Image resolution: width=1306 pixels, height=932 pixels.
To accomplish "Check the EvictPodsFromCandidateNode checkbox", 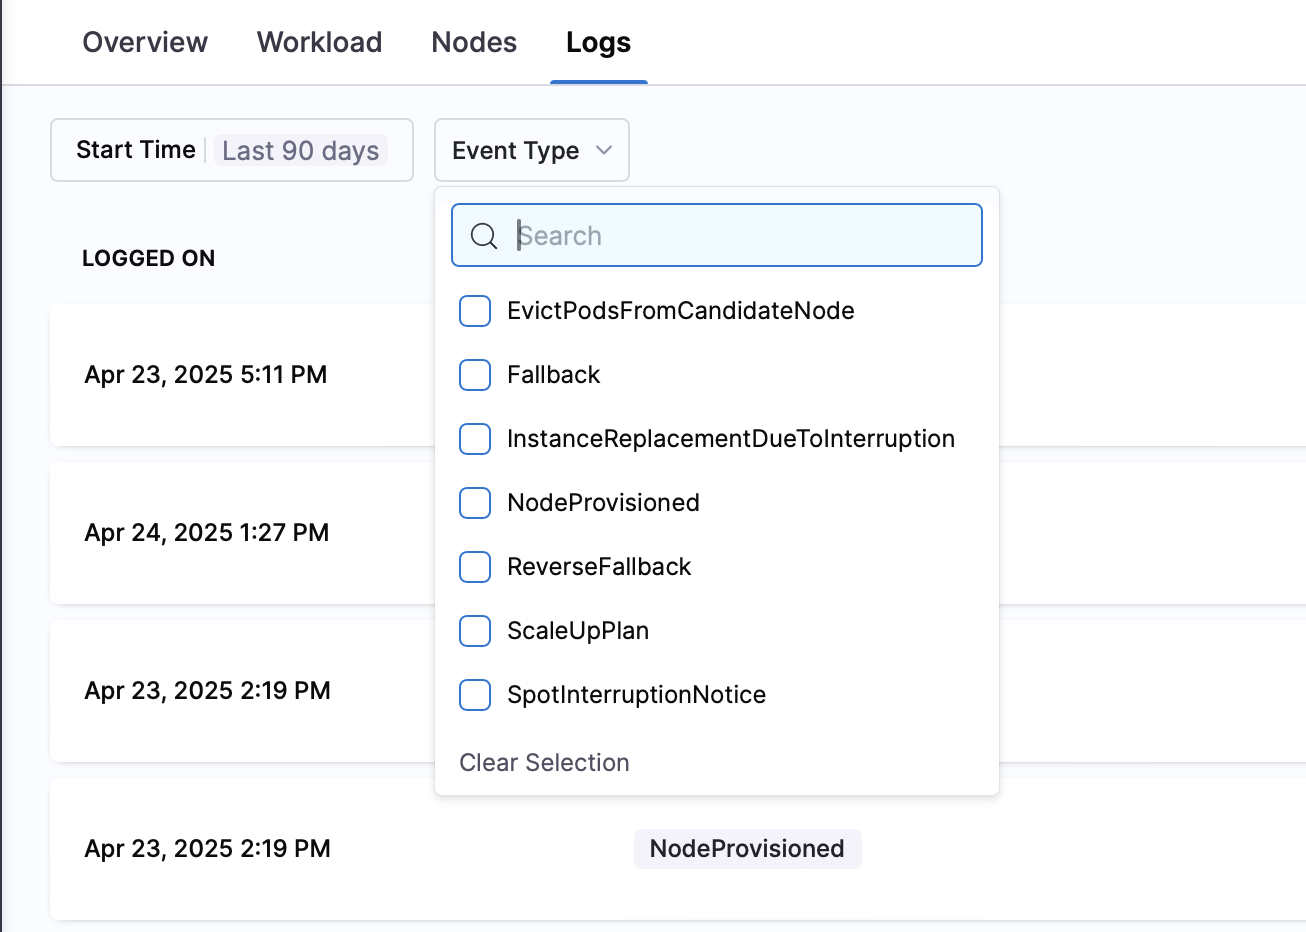I will (x=475, y=311).
